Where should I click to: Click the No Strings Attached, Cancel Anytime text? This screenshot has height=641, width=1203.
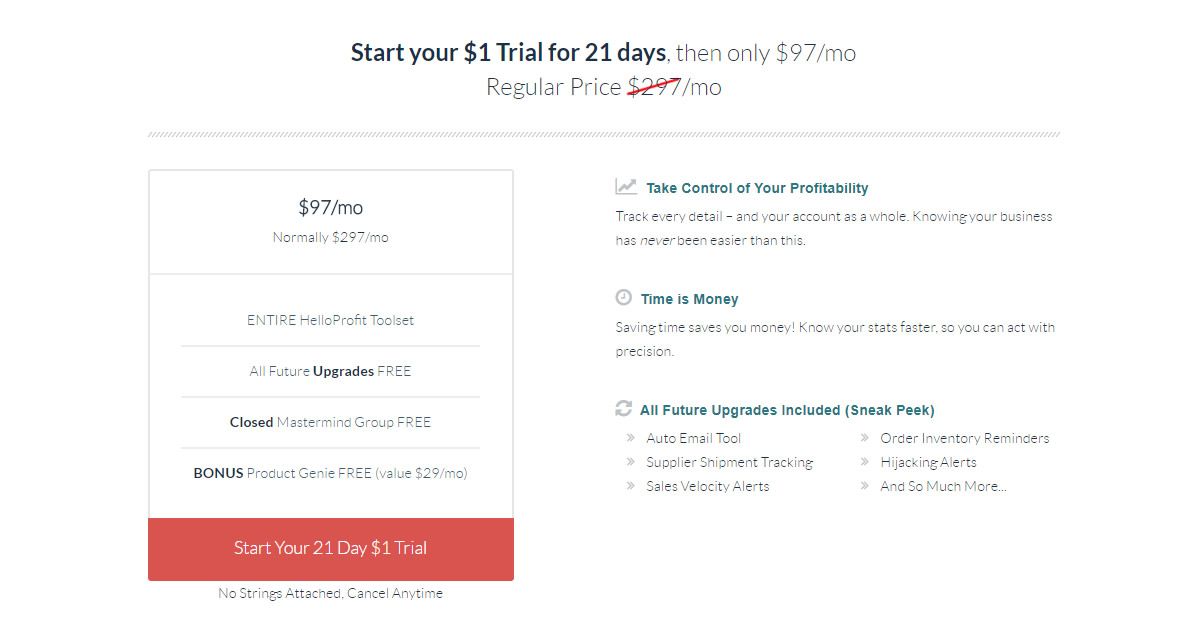click(x=331, y=593)
